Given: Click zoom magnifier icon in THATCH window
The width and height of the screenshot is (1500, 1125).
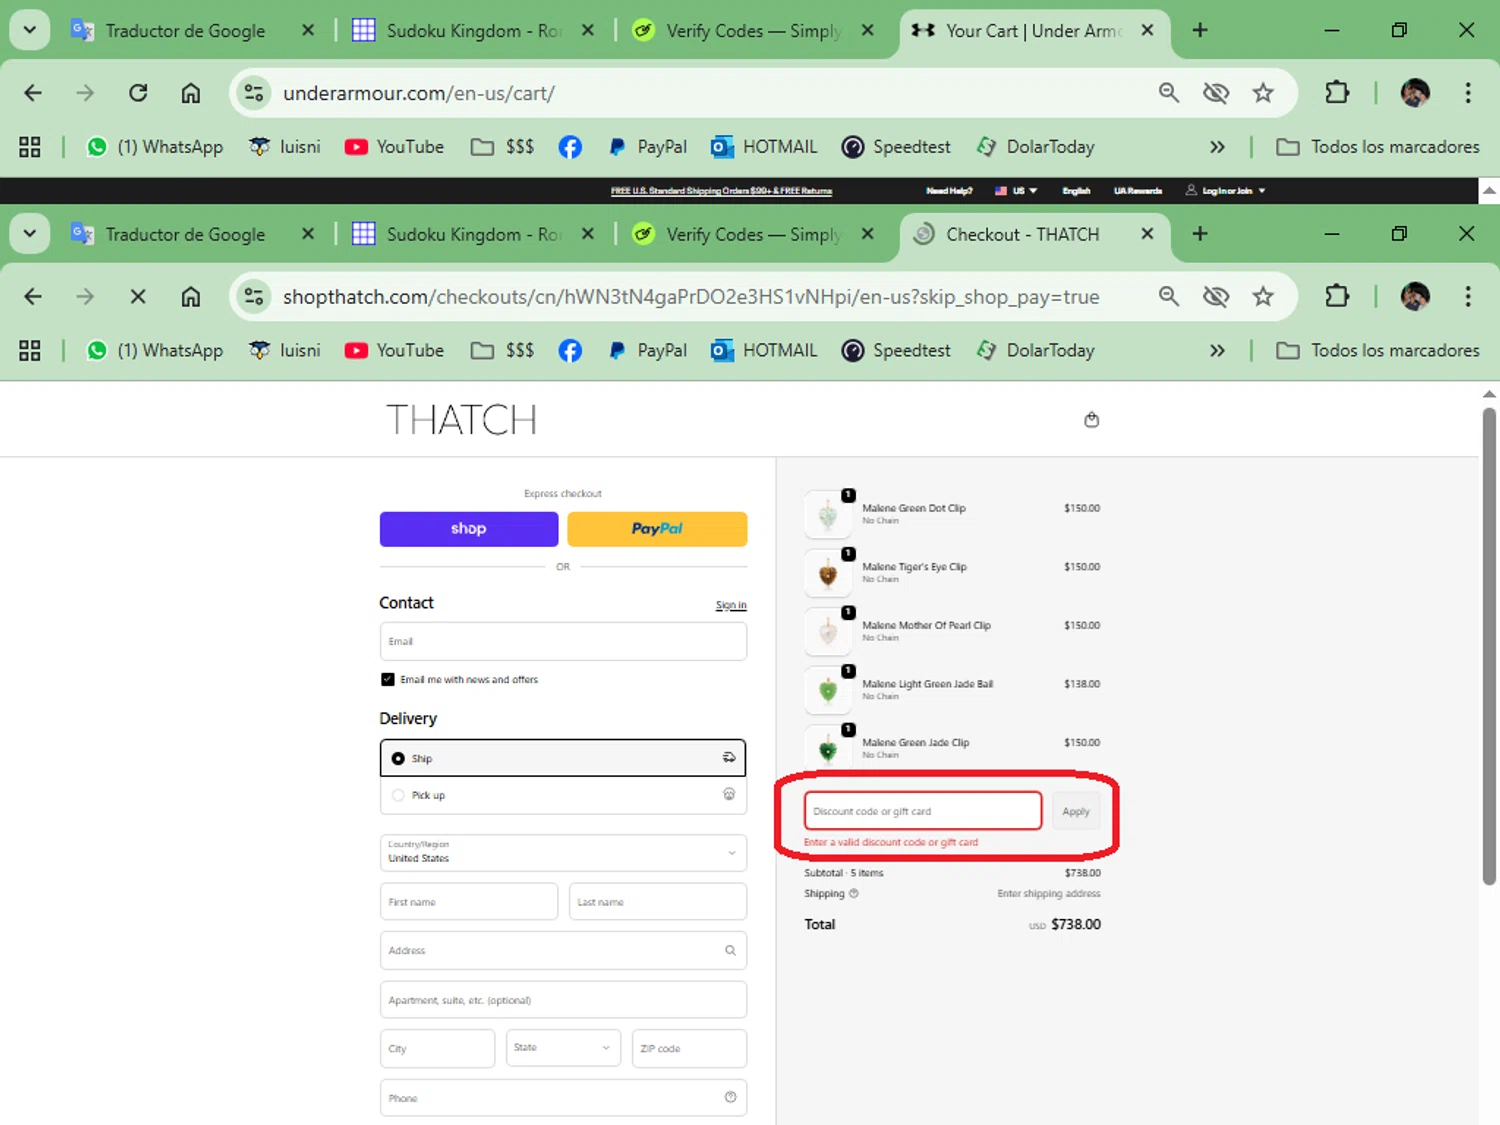Looking at the screenshot, I should click(x=1168, y=297).
